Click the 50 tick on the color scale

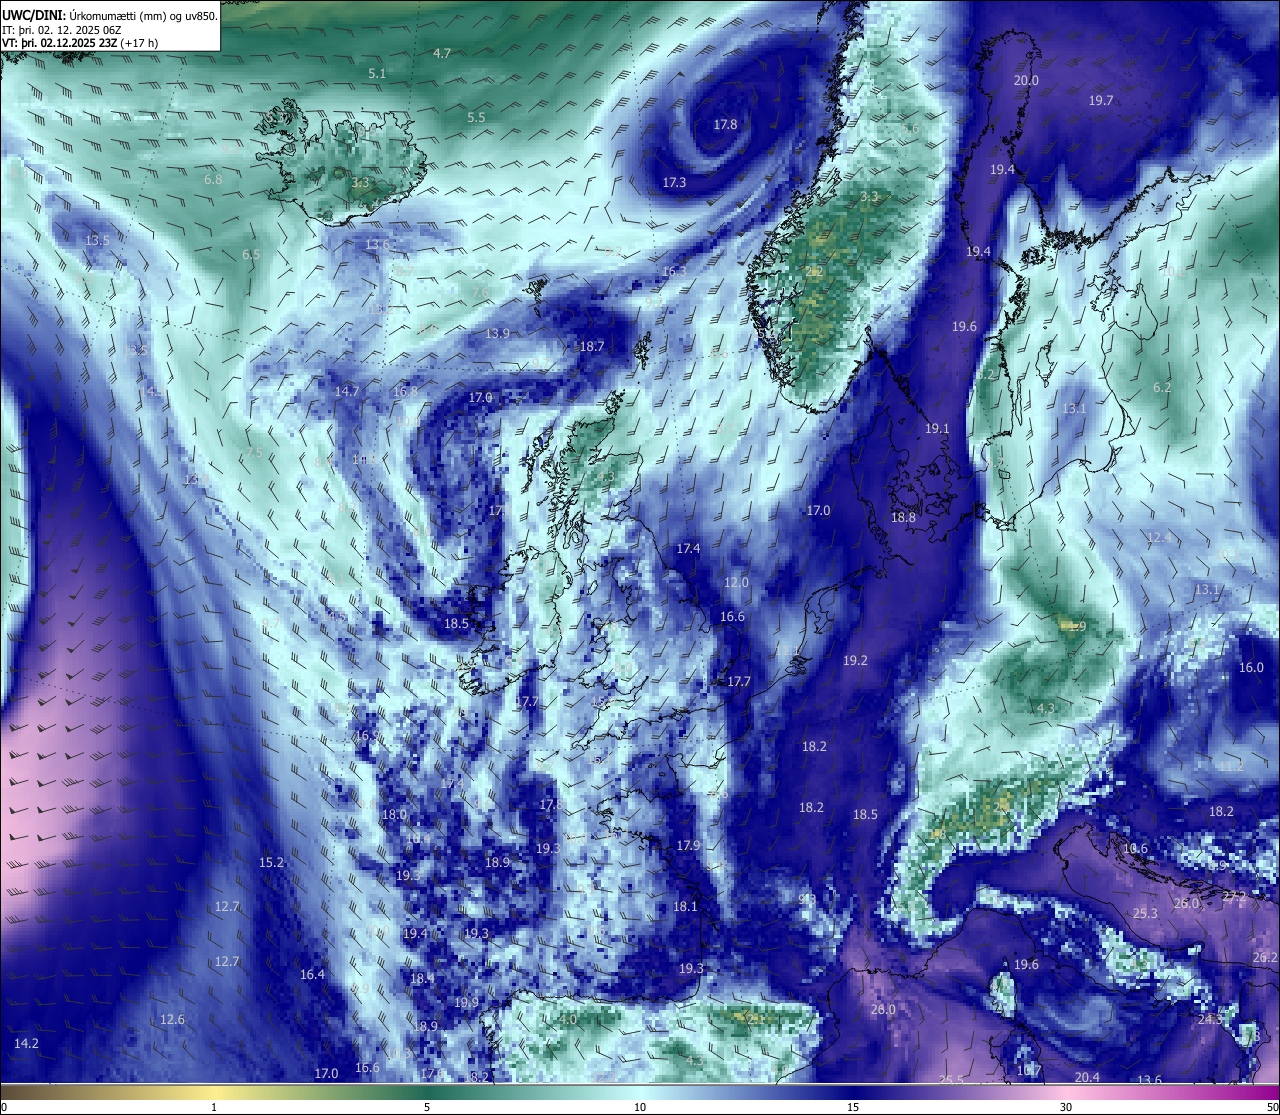click(x=1272, y=1107)
